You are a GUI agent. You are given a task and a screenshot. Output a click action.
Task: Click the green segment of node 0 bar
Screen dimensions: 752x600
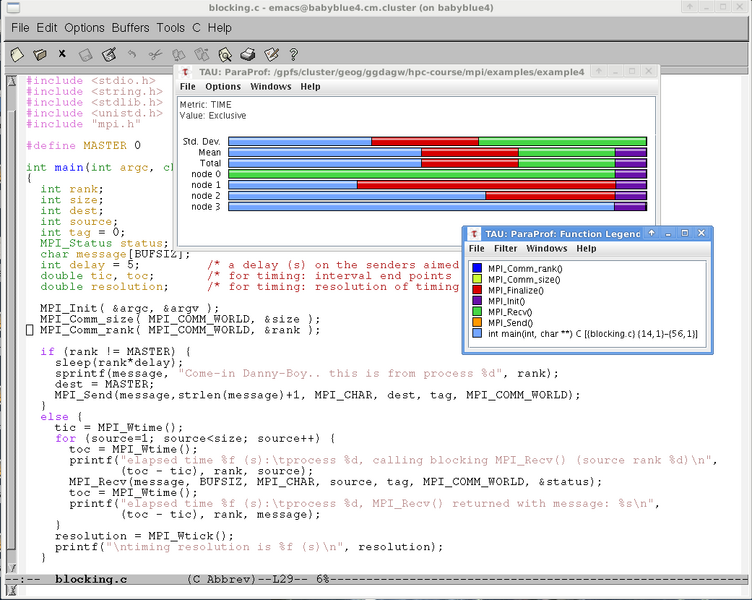420,174
